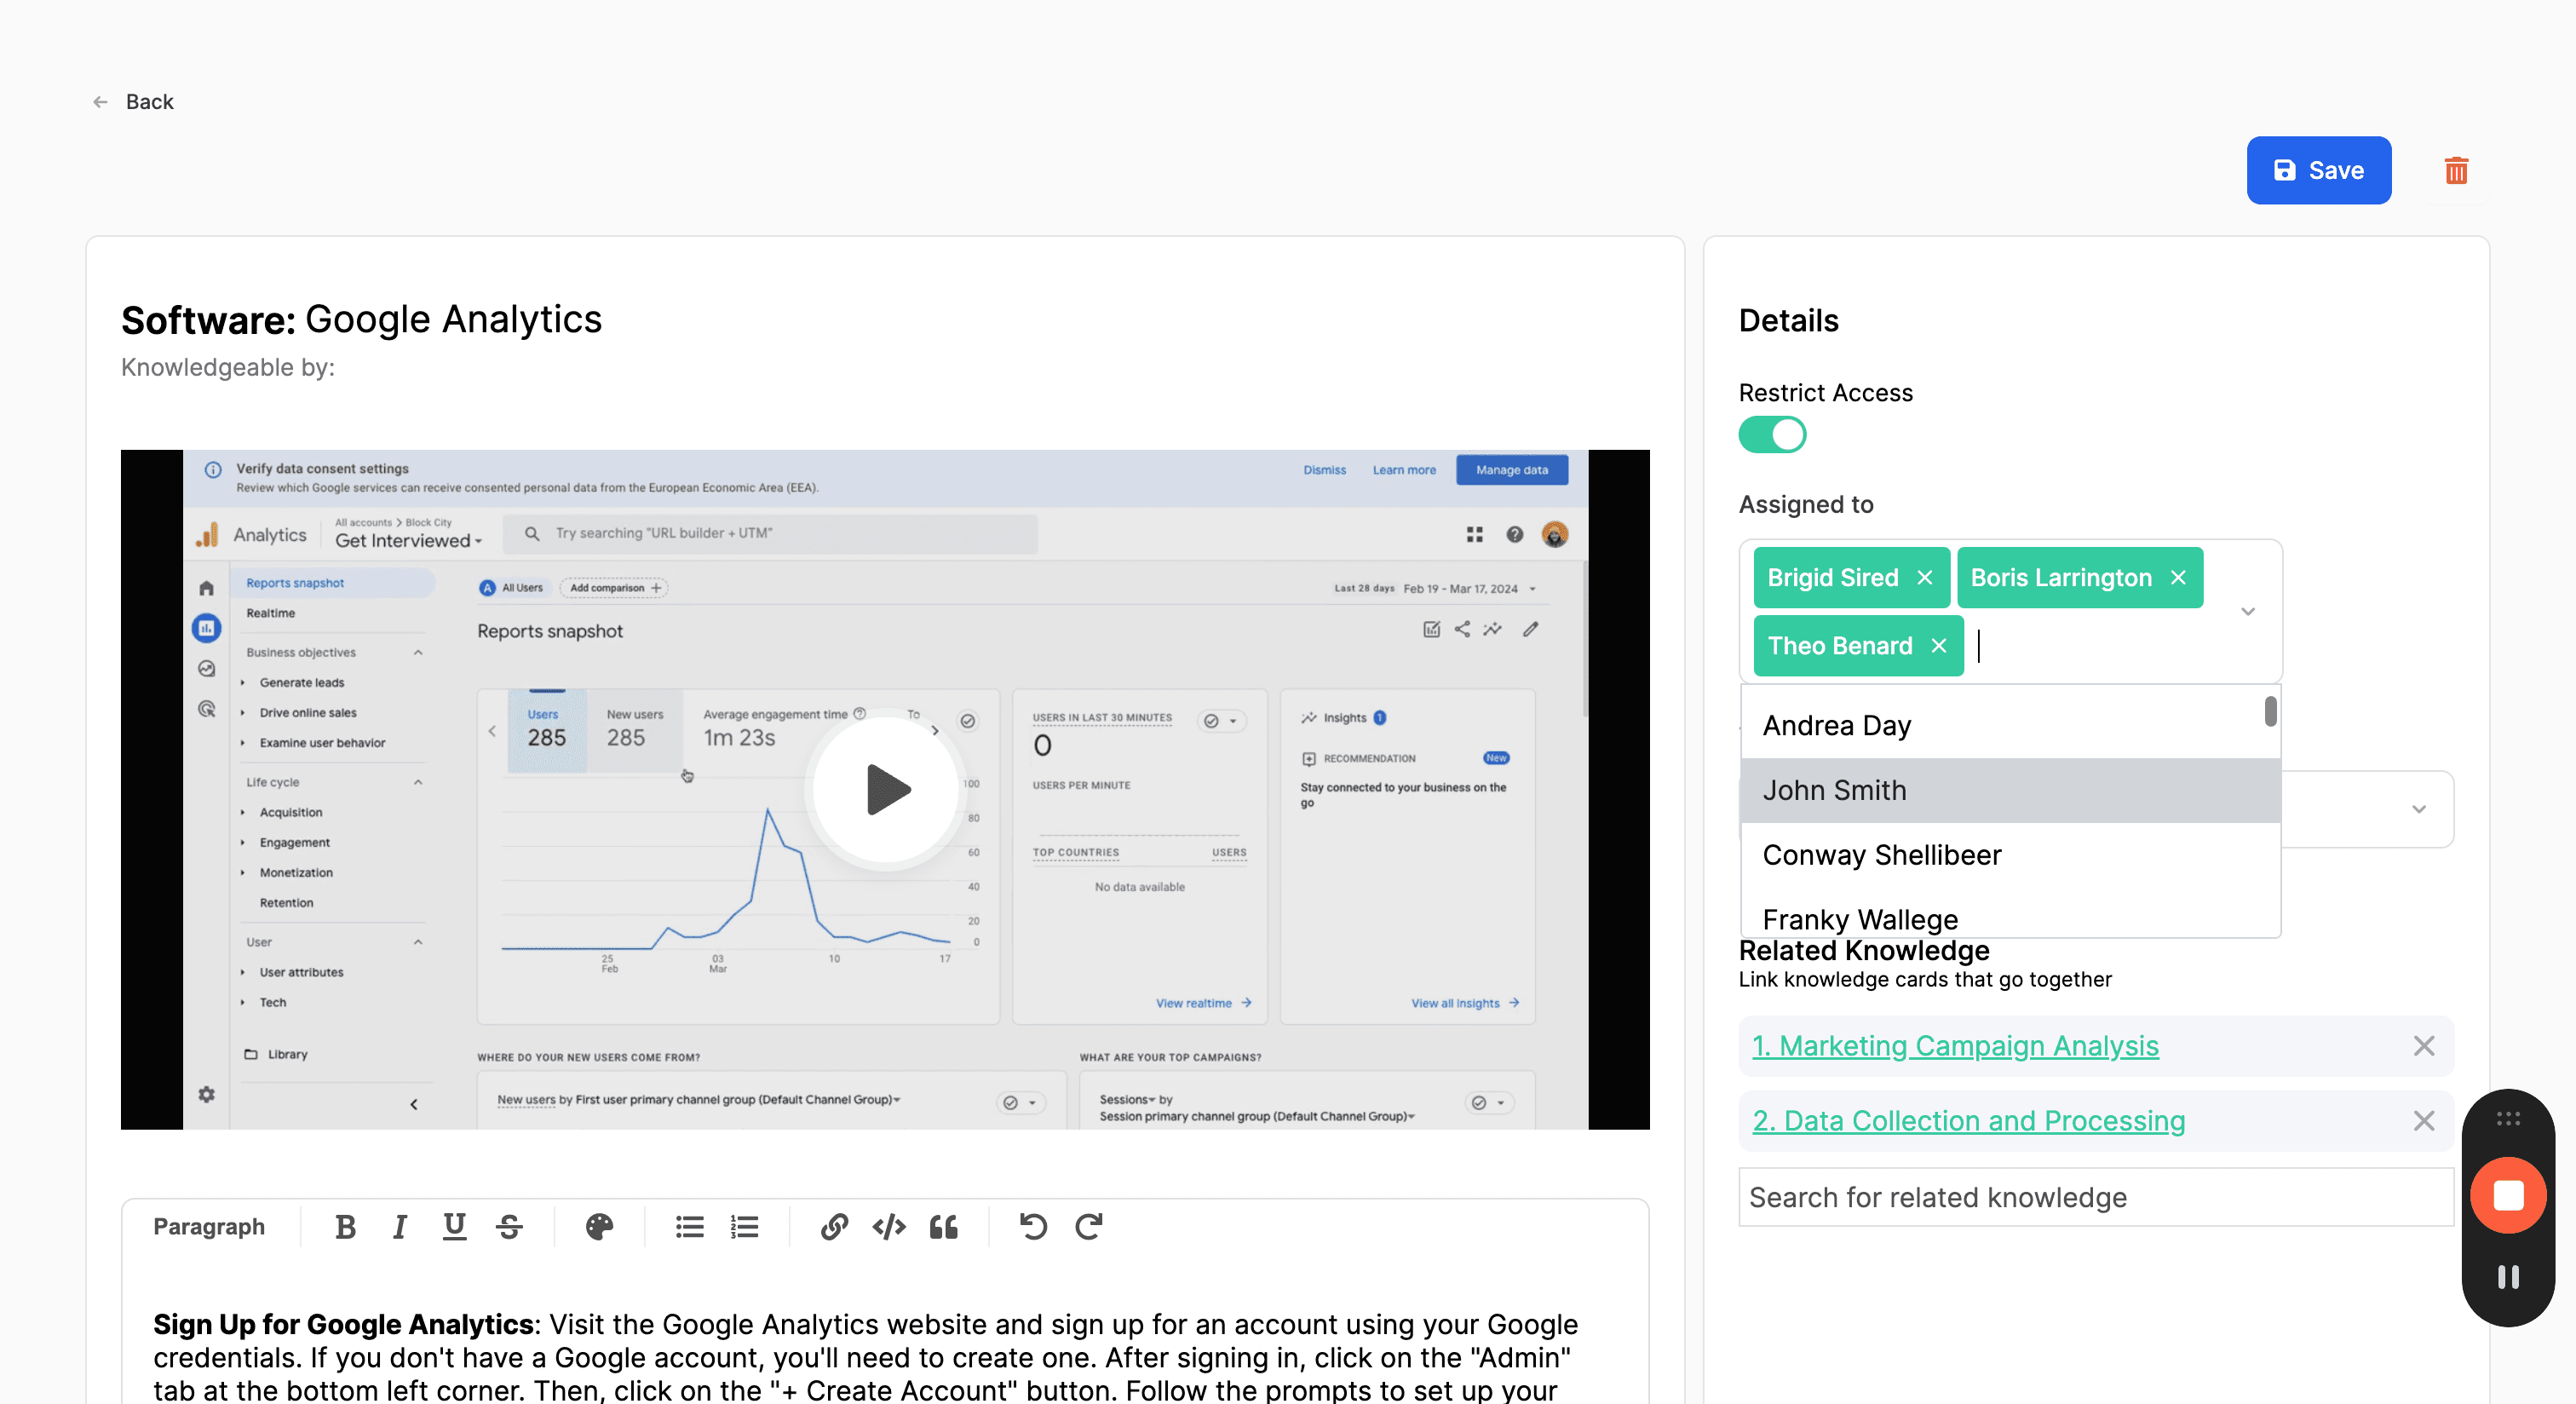The width and height of the screenshot is (2576, 1404).
Task: Open Marketing Campaign Analysis link
Action: tap(1955, 1046)
